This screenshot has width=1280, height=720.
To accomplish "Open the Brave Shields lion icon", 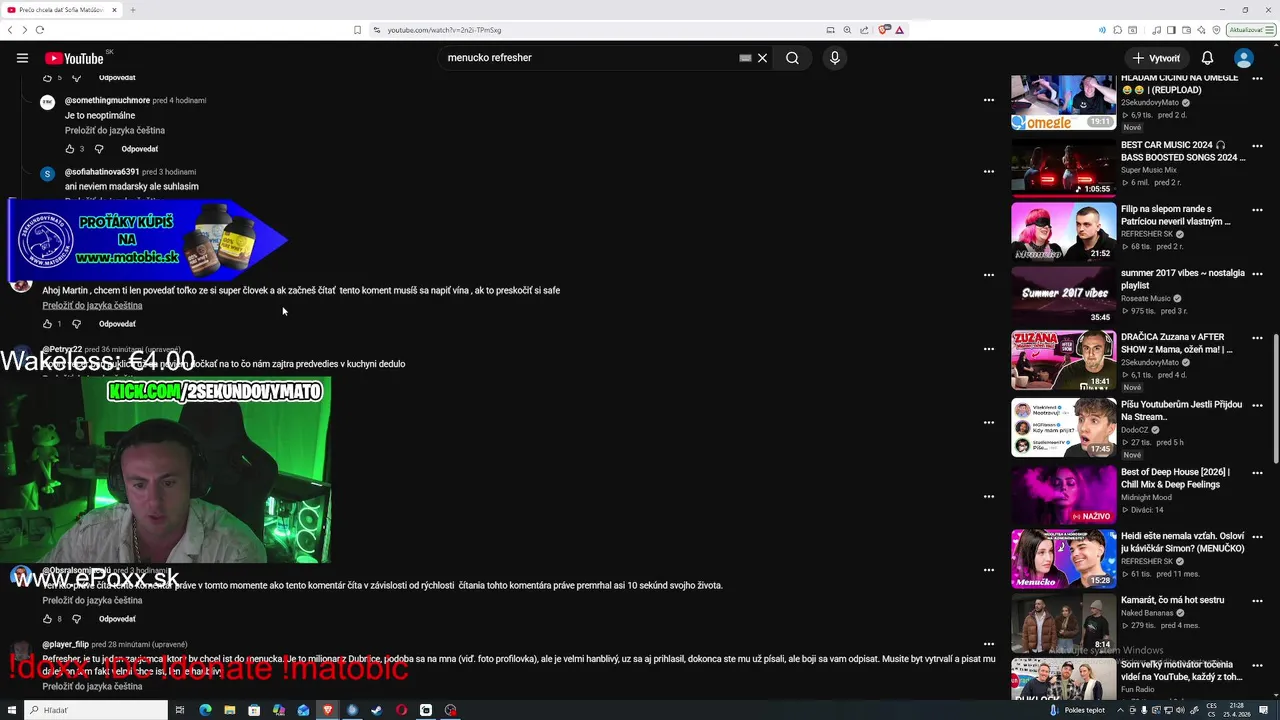I will tap(883, 30).
